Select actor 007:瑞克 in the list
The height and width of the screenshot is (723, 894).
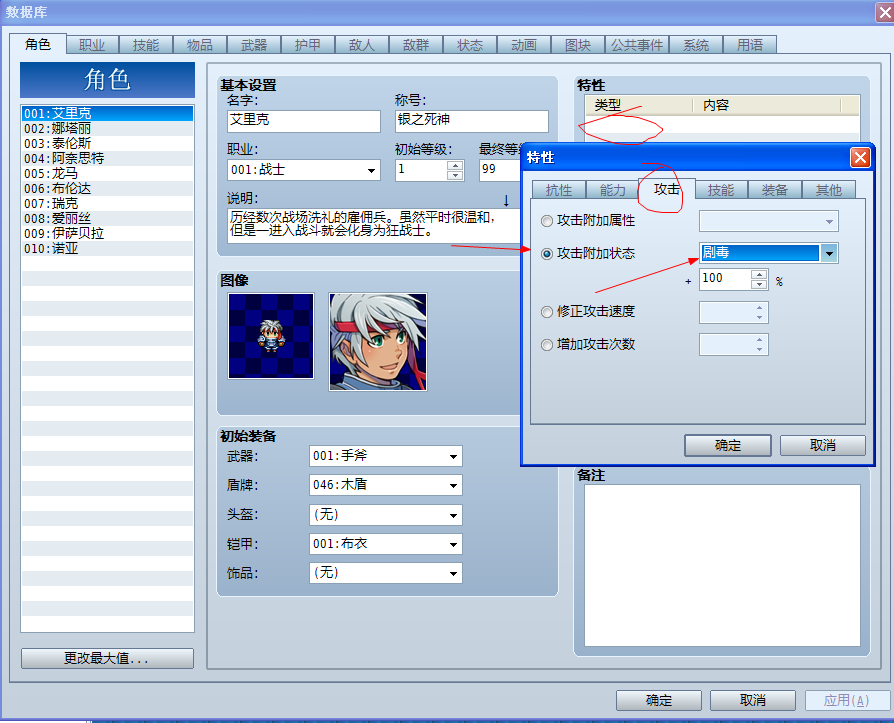tap(107, 204)
